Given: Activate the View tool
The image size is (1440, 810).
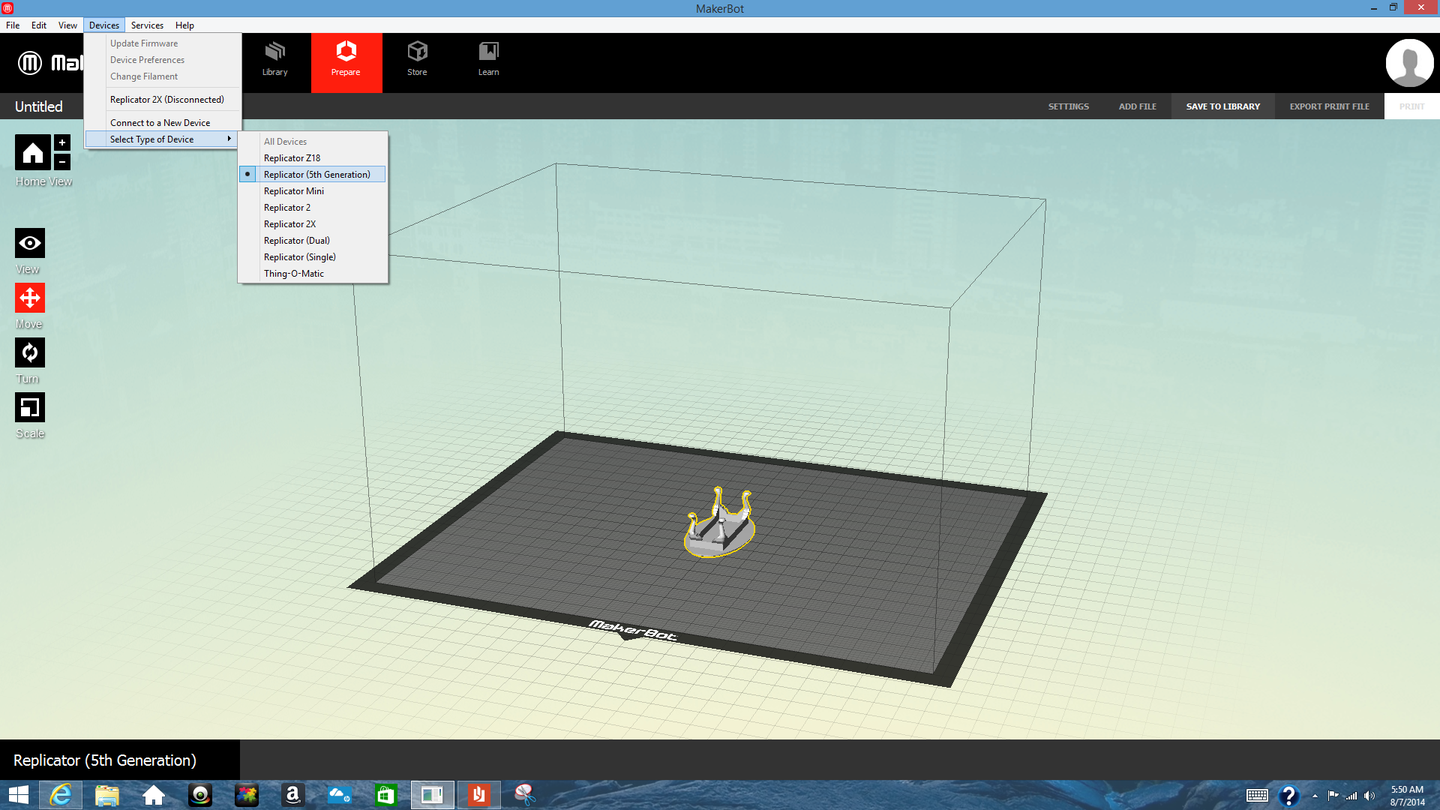Looking at the screenshot, I should tap(29, 242).
